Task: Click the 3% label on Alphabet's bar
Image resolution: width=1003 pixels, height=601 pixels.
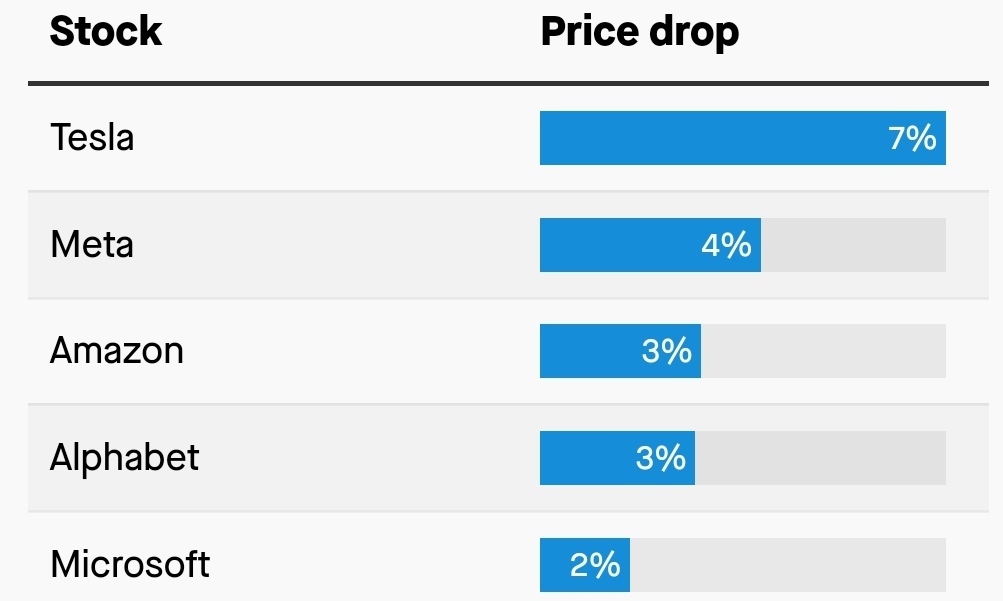Action: point(660,458)
